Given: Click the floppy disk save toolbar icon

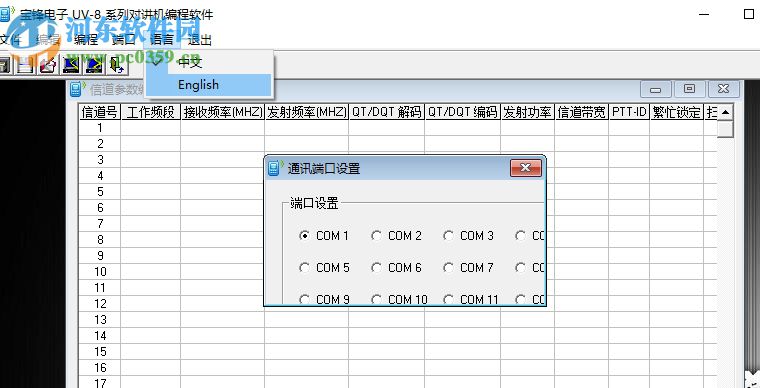Looking at the screenshot, I should (x=25, y=64).
